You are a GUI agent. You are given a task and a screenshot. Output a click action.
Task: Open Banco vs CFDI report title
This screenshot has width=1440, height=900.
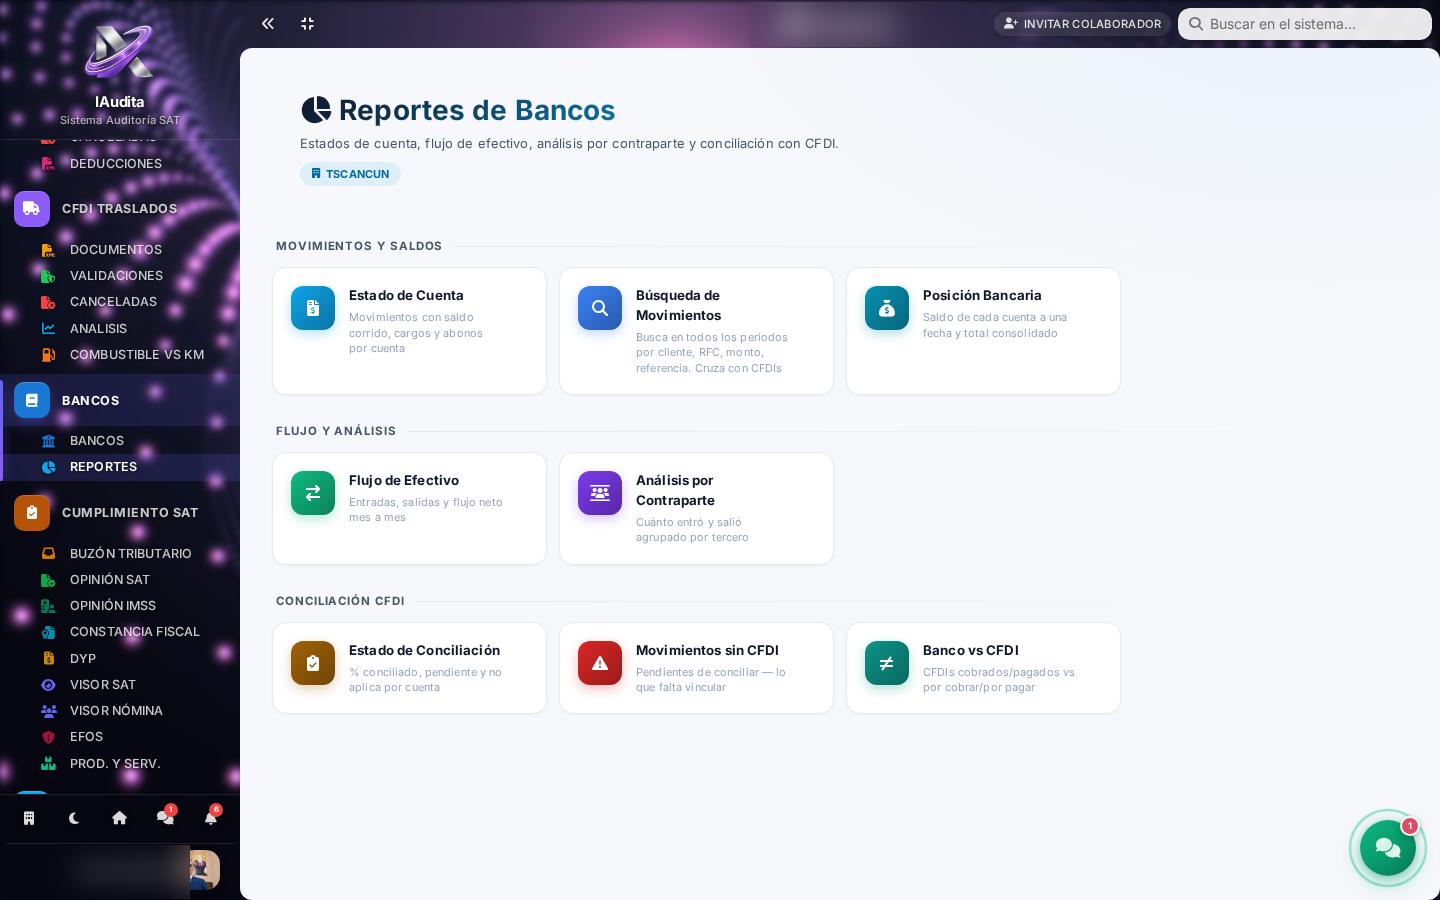[971, 650]
